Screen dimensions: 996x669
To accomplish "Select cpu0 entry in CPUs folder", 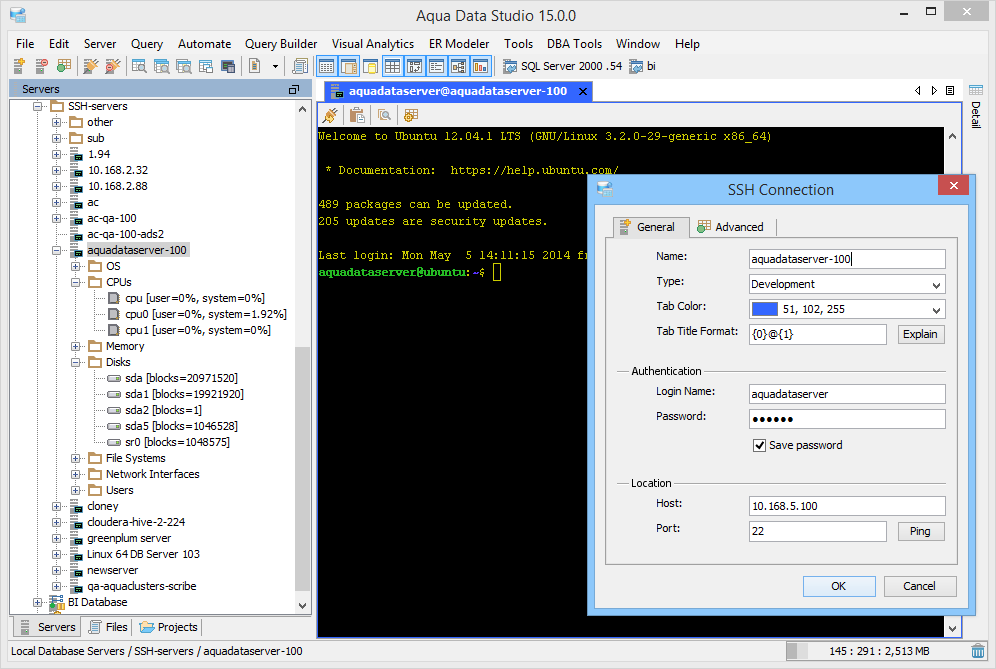I will click(x=198, y=314).
